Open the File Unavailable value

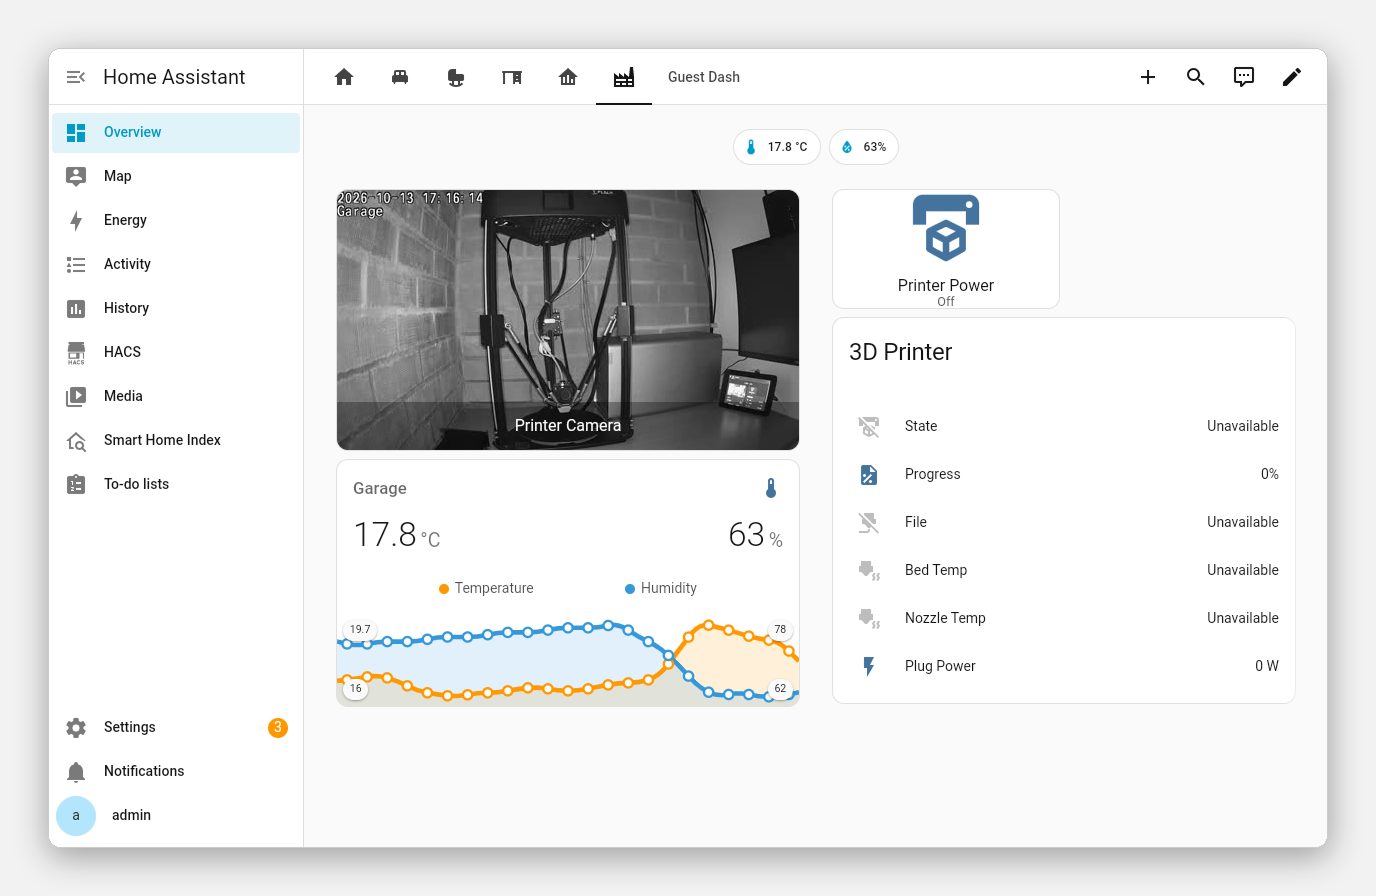click(1243, 522)
